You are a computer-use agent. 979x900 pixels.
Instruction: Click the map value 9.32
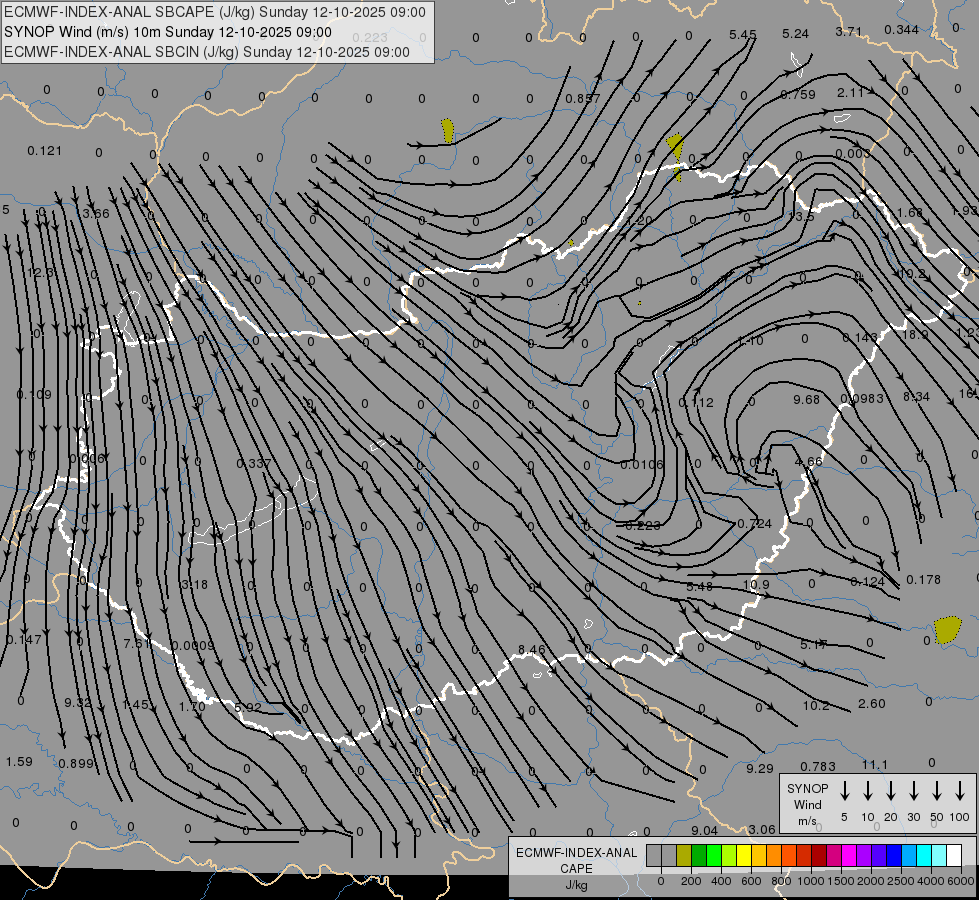click(78, 703)
